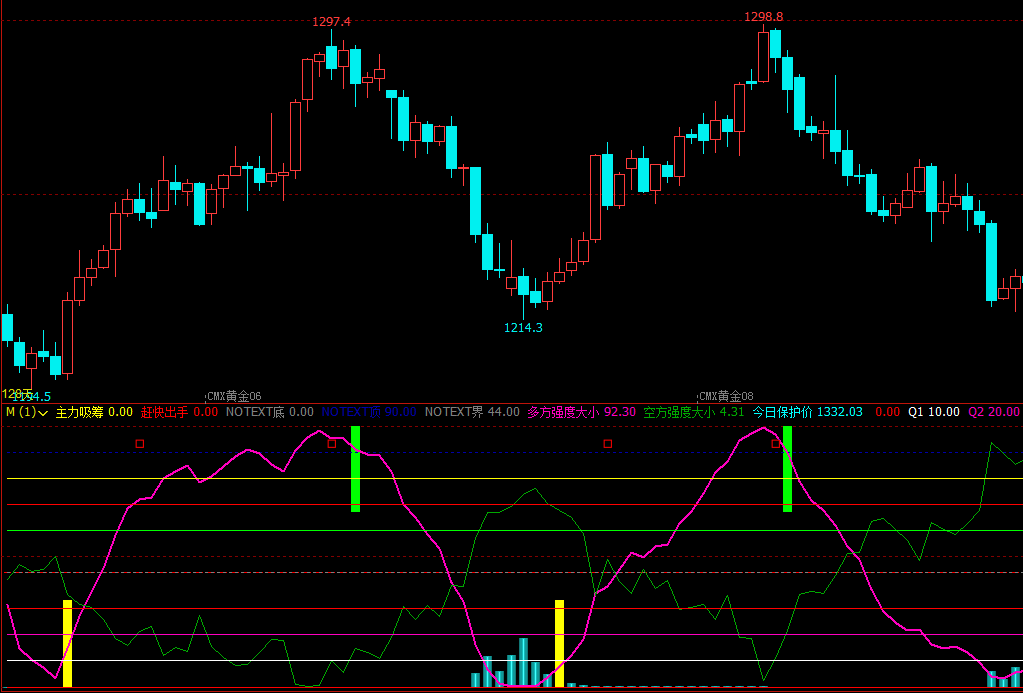This screenshot has height=693, width=1023.
Task: Select the 1298.8 high price label
Action: coord(763,16)
